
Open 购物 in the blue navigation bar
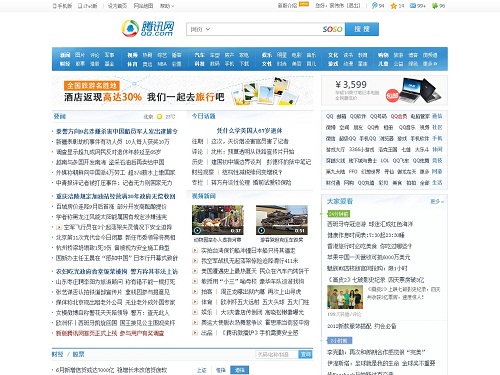(x=383, y=55)
